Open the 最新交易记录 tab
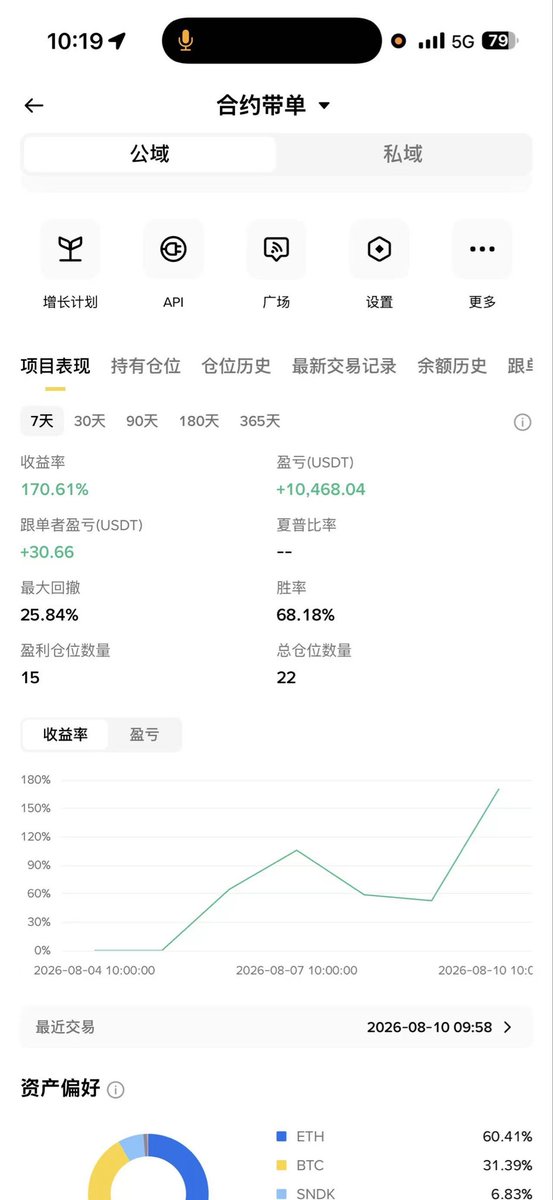553x1200 pixels. click(x=344, y=366)
